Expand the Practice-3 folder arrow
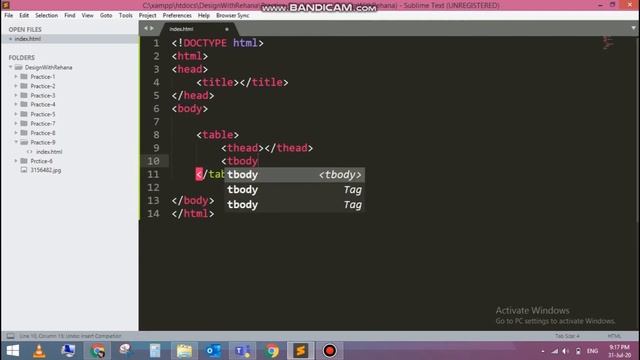Image resolution: width=640 pixels, height=360 pixels. tap(16, 95)
